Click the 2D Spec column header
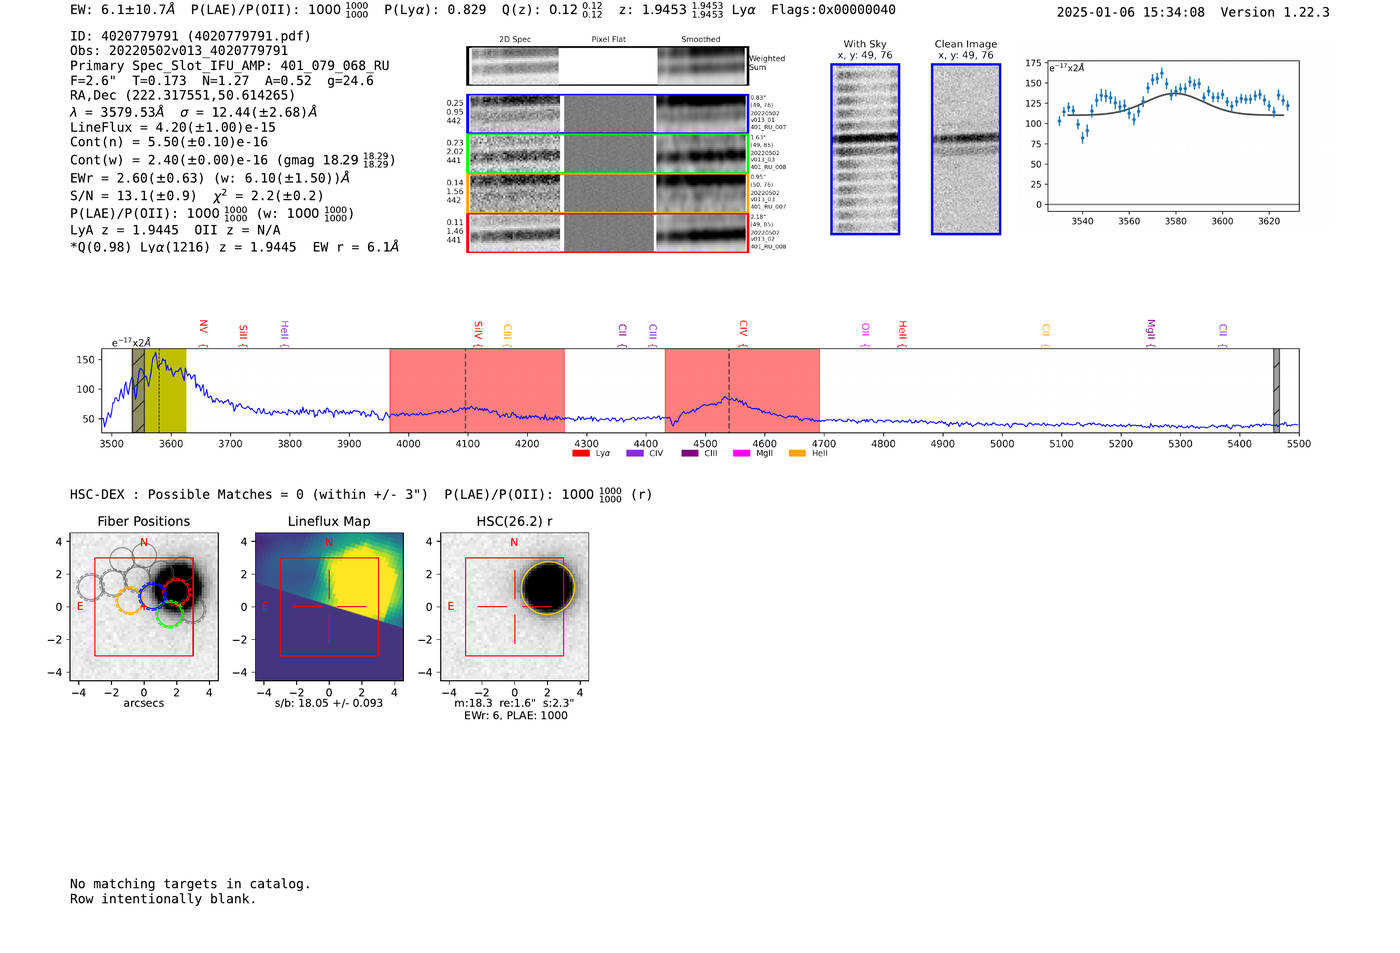The height and width of the screenshot is (953, 1400). tap(515, 40)
